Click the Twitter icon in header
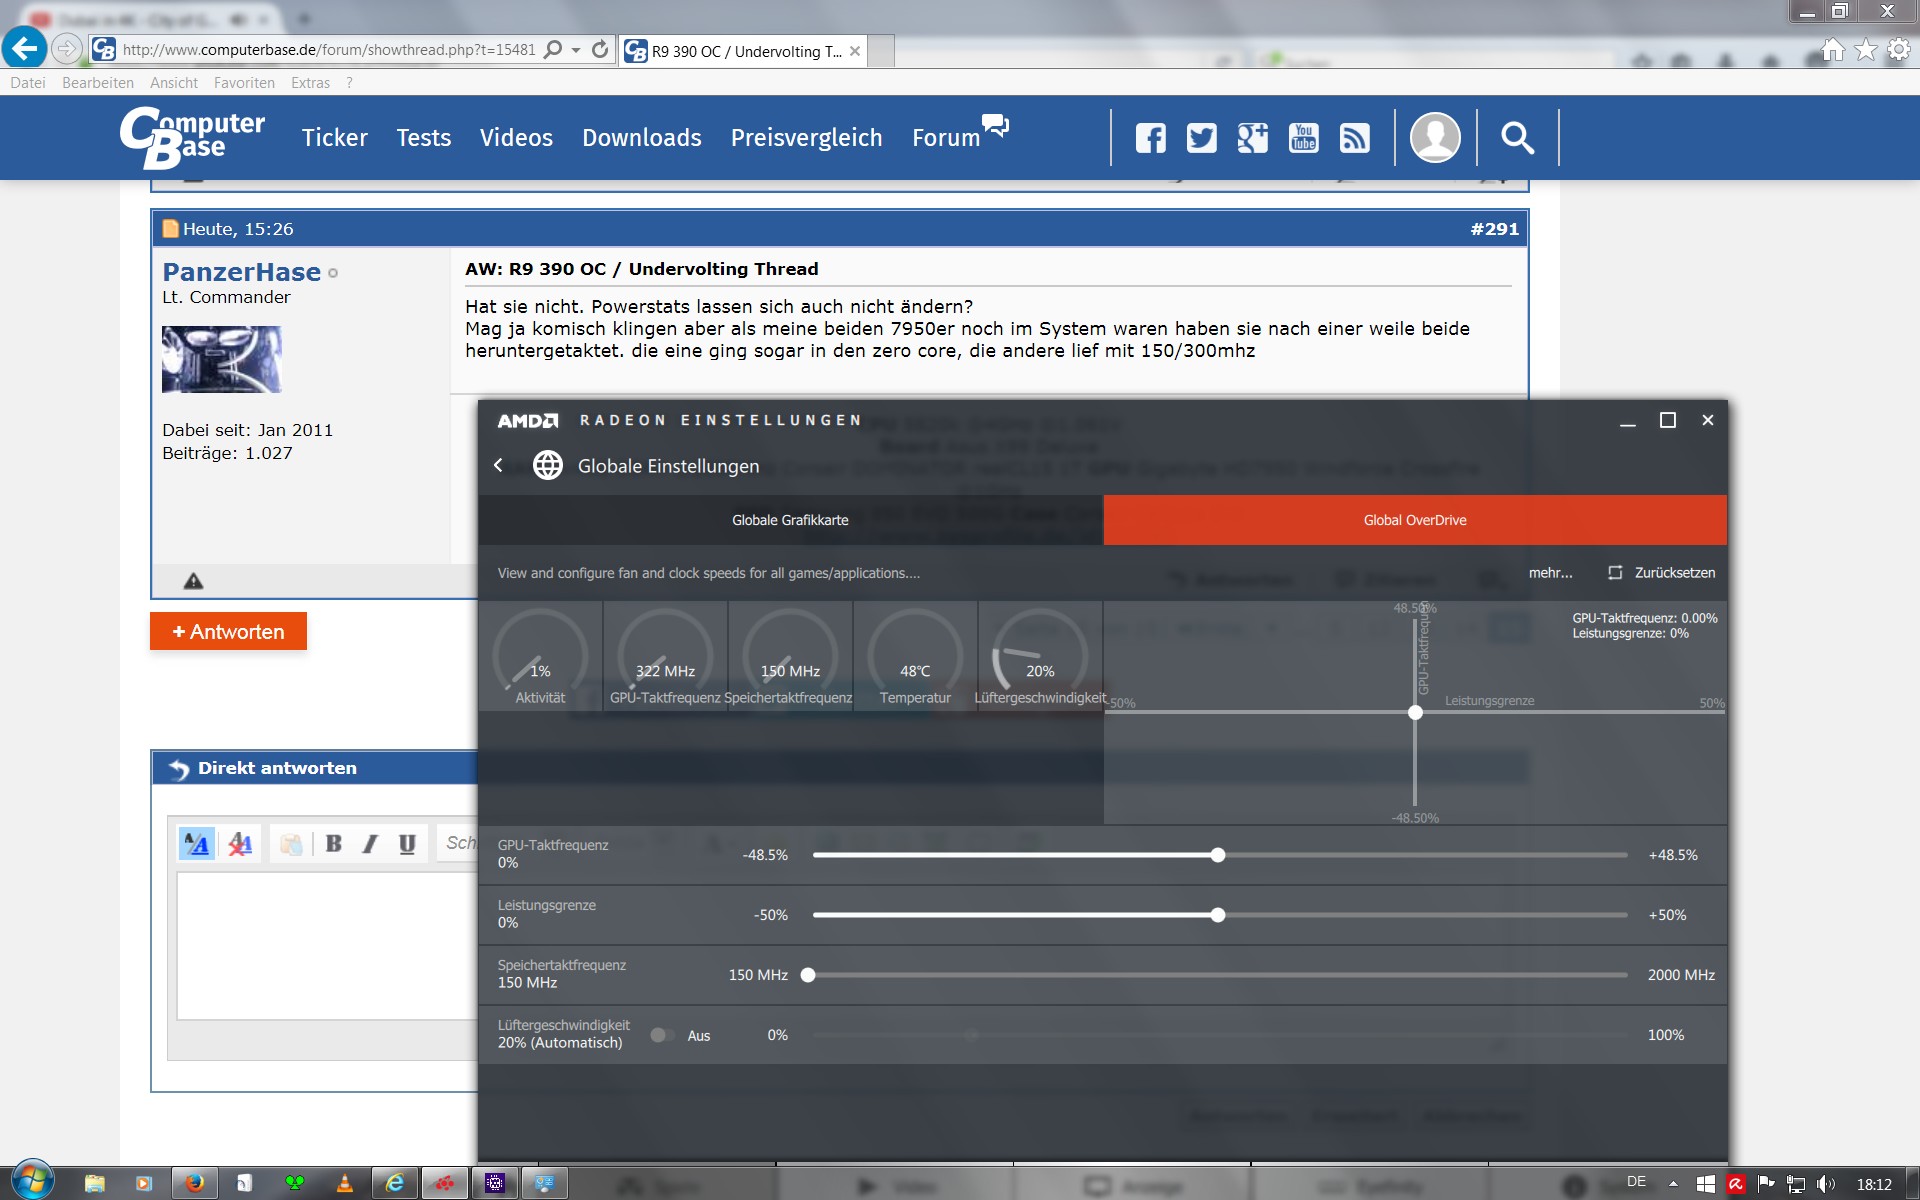Image resolution: width=1920 pixels, height=1200 pixels. click(x=1201, y=138)
